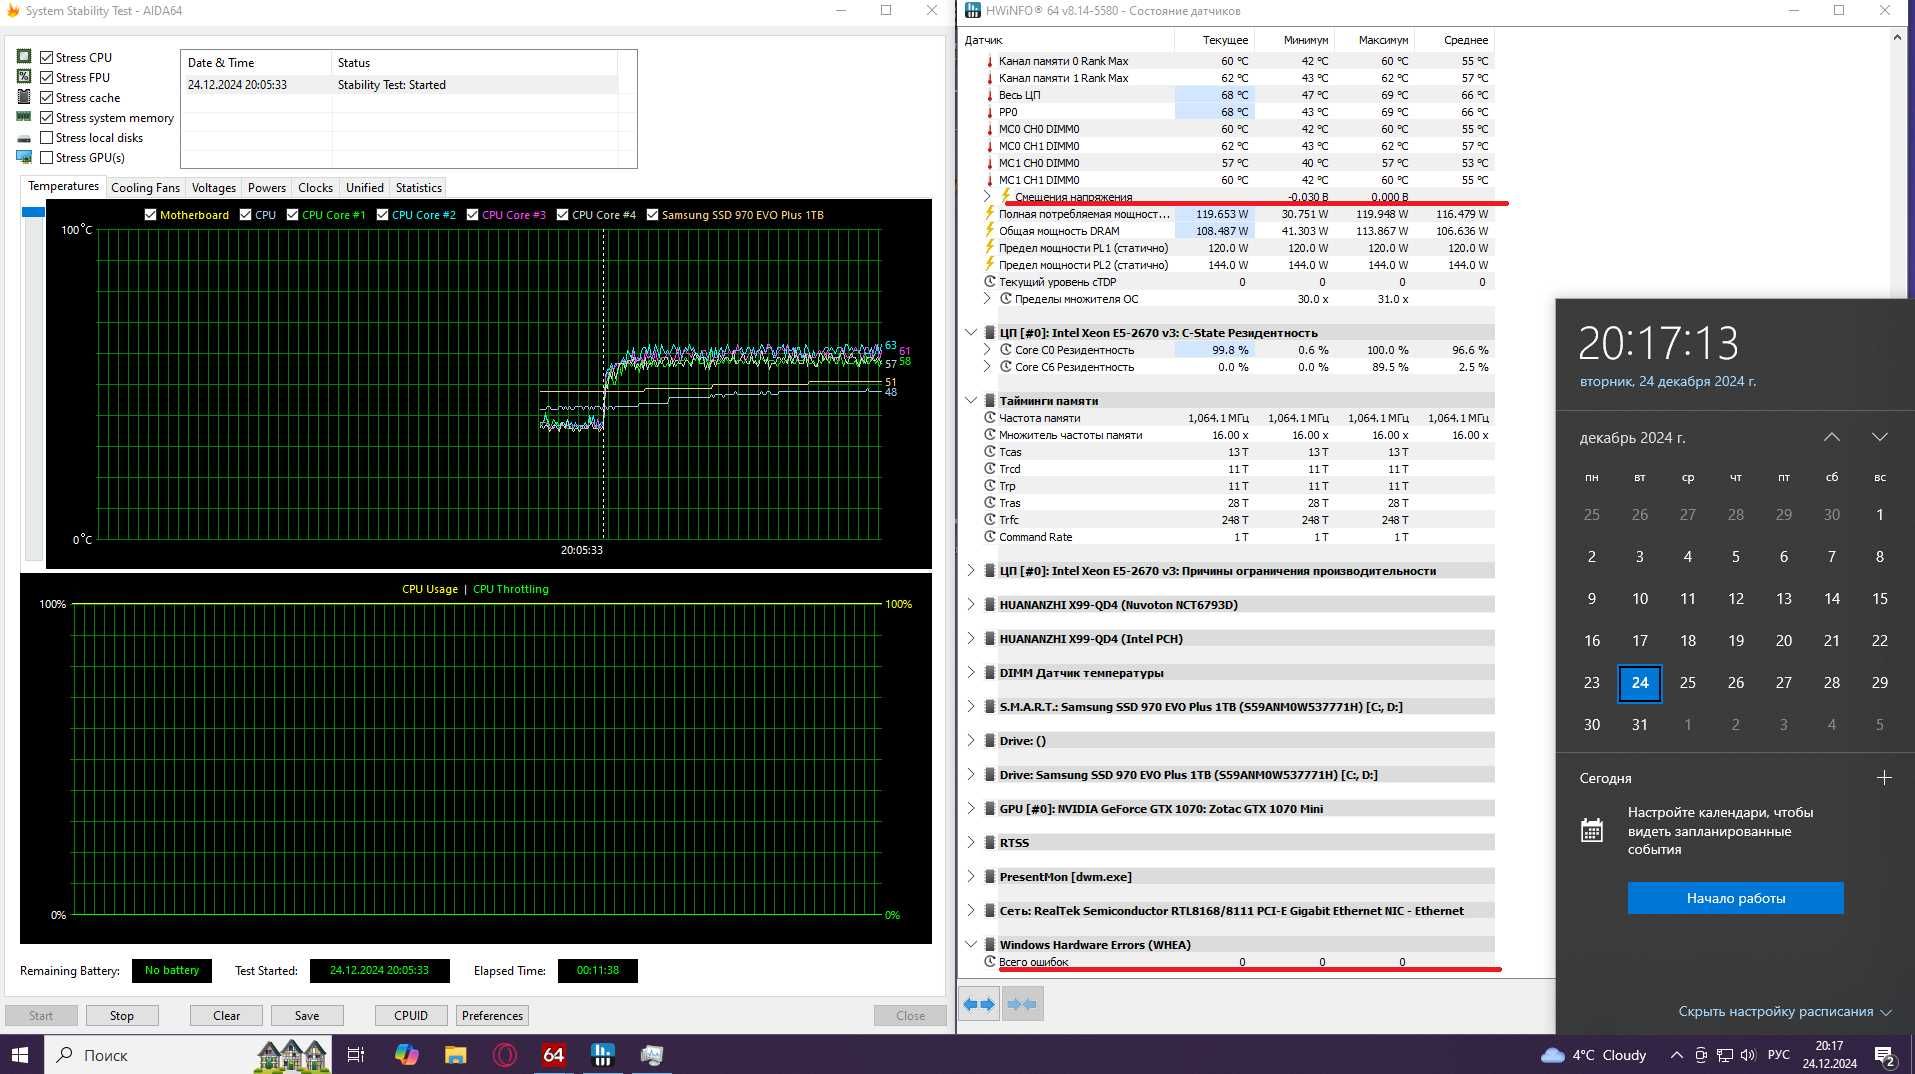Expand the RTSS sensor group

coord(970,842)
